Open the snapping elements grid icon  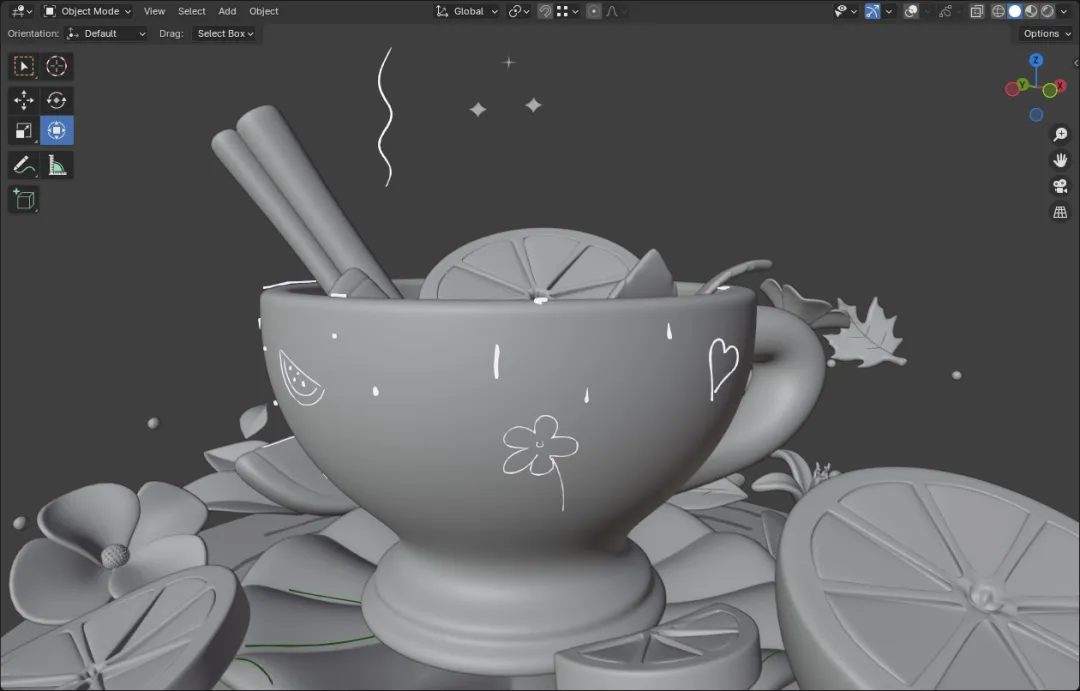click(x=567, y=11)
